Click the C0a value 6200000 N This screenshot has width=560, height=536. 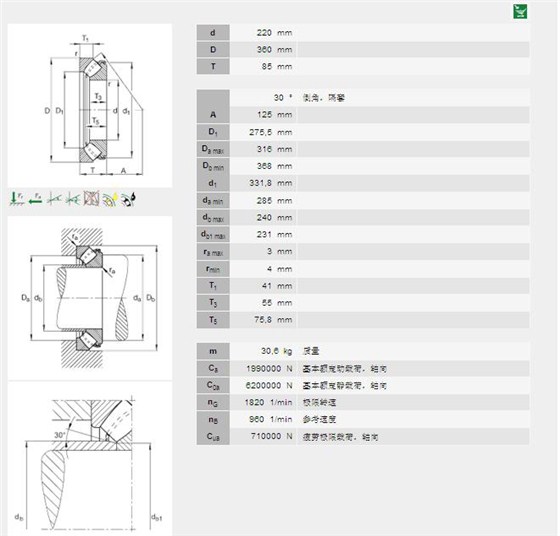269,386
